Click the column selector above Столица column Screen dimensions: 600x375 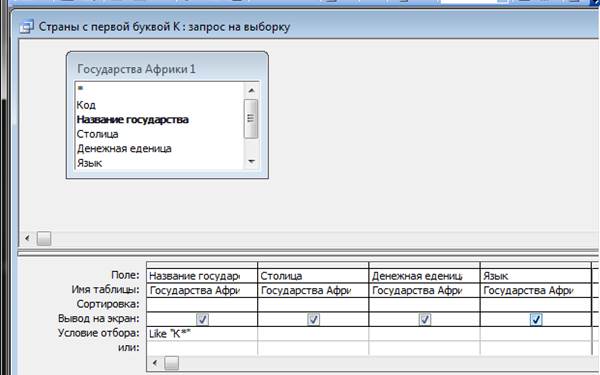point(313,265)
